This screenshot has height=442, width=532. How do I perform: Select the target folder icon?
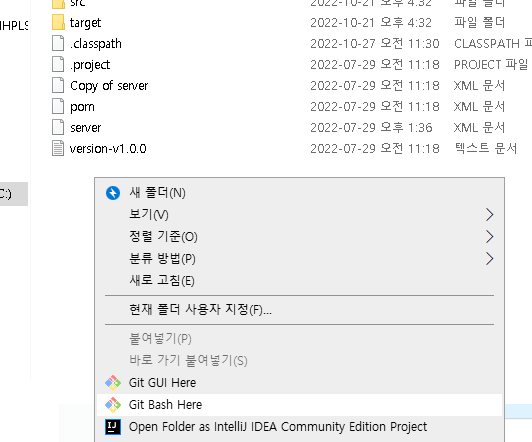point(58,22)
